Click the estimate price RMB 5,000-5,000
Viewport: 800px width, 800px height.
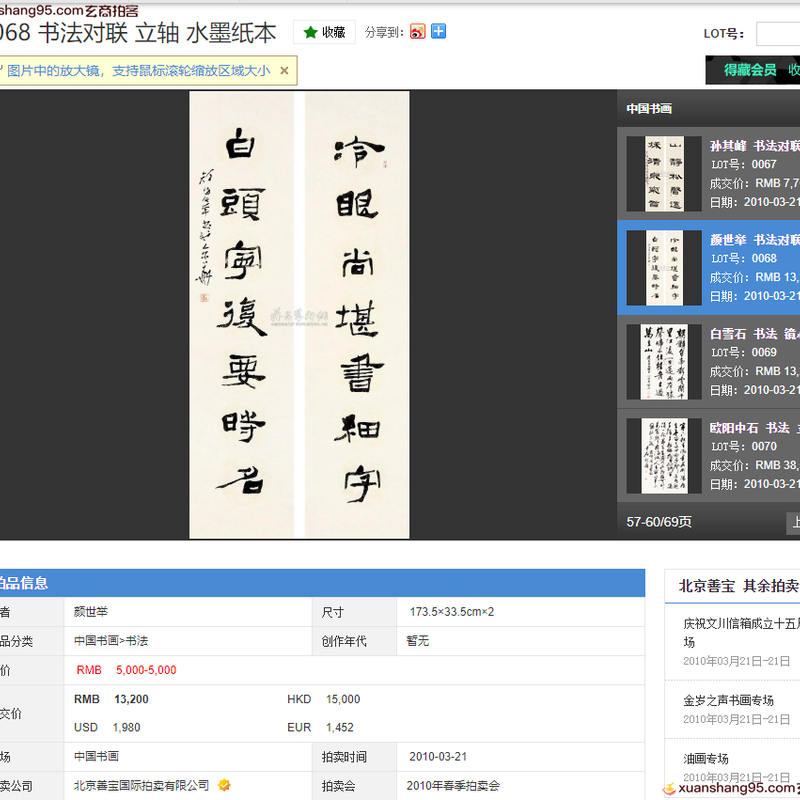127,670
